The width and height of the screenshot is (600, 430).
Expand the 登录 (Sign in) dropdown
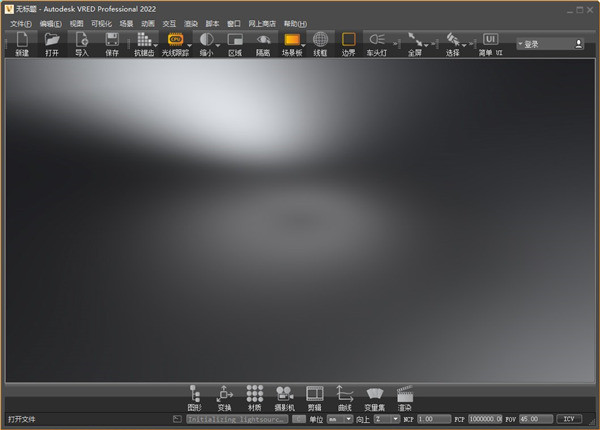coord(551,44)
